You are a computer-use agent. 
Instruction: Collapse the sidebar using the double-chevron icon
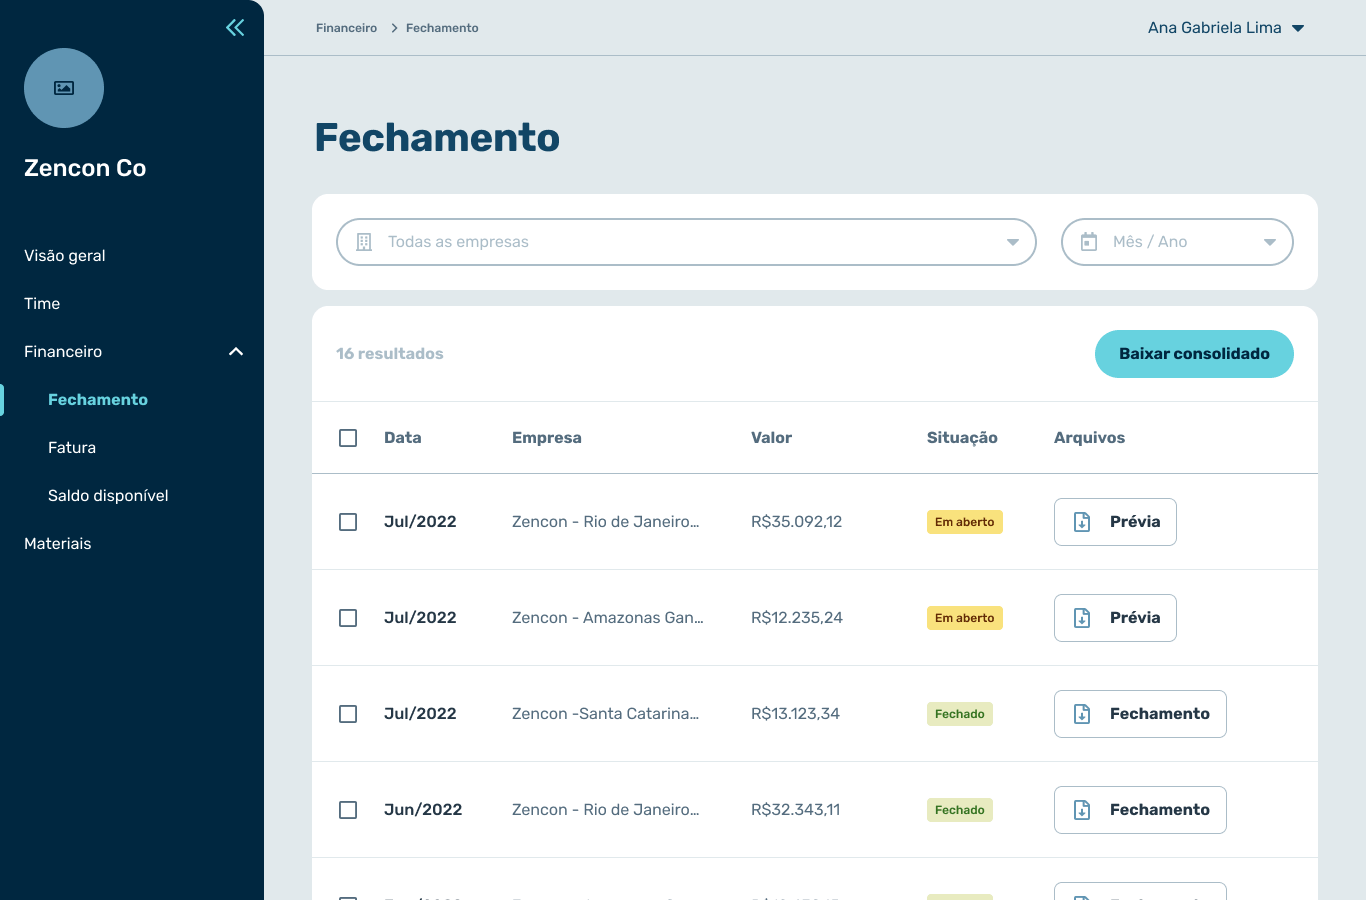(234, 27)
